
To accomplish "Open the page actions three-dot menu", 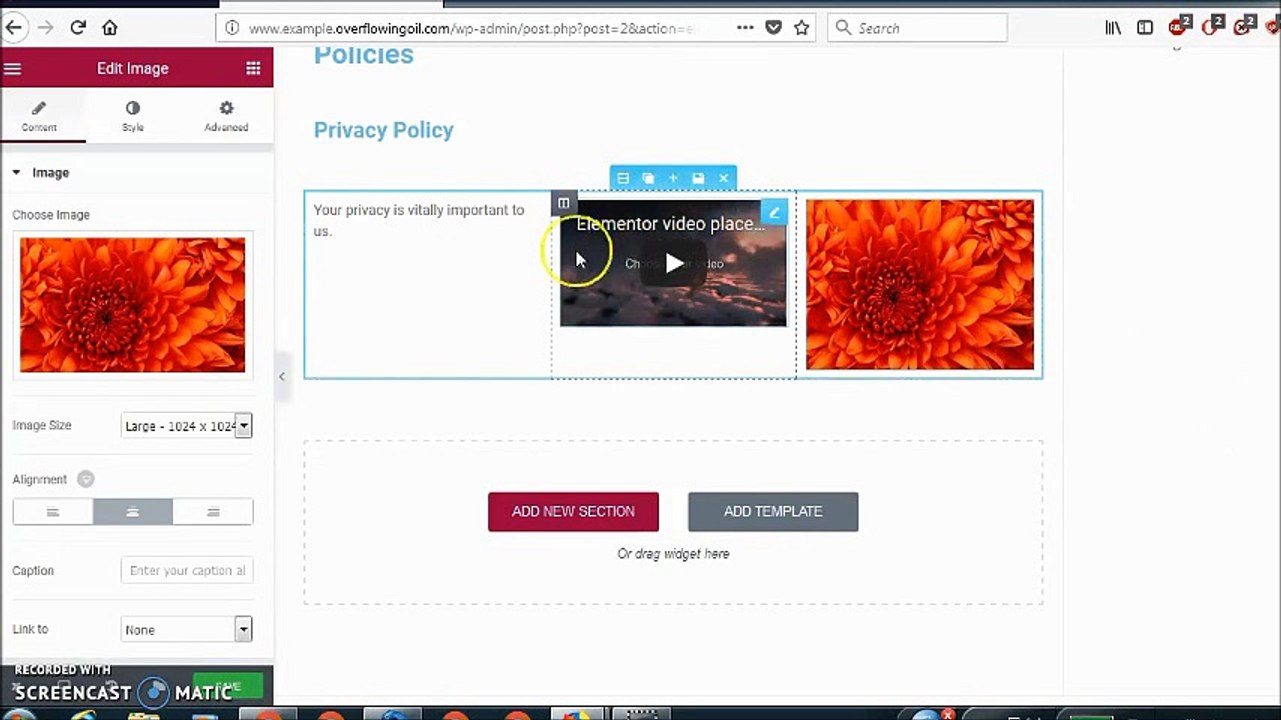I will pos(745,28).
